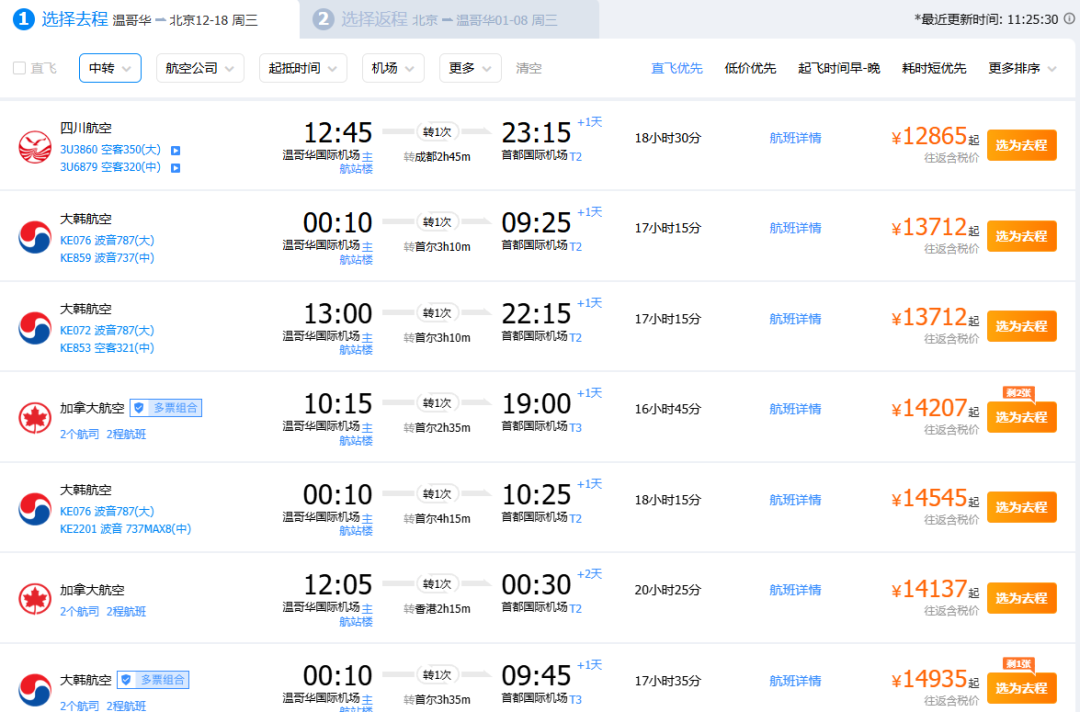Click Sichuan Airlines logo icon
The height and width of the screenshot is (712, 1080).
(x=34, y=146)
